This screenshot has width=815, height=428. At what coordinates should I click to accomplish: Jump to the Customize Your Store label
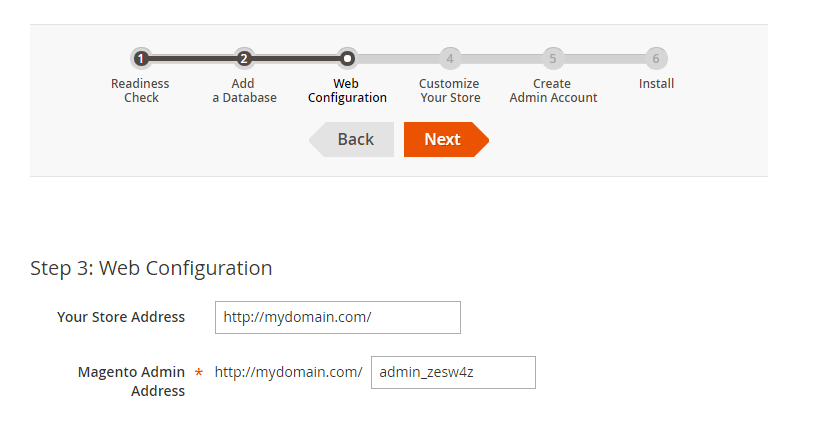tap(450, 91)
